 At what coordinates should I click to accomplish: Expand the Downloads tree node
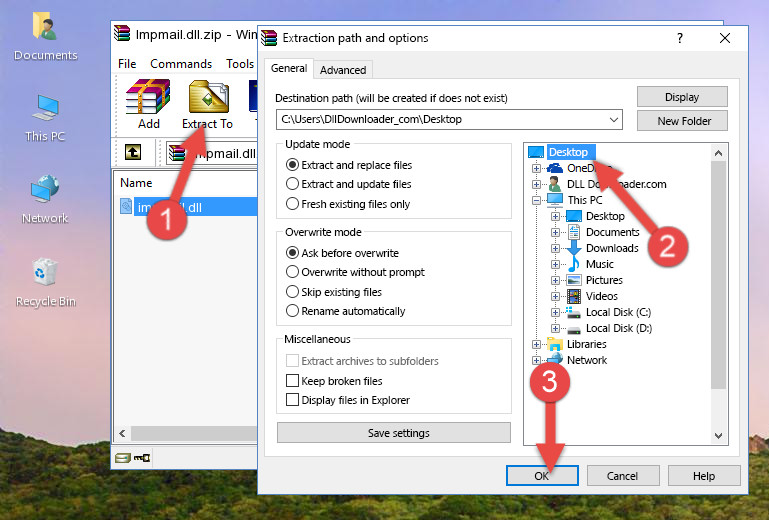(x=555, y=248)
